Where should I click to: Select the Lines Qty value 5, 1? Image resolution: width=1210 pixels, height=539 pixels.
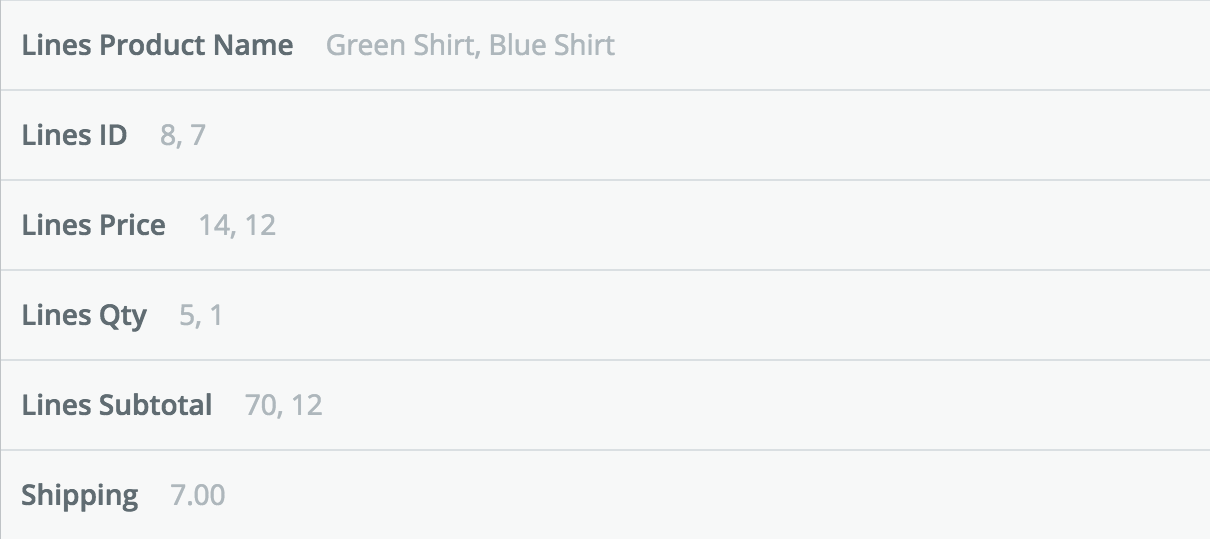200,315
